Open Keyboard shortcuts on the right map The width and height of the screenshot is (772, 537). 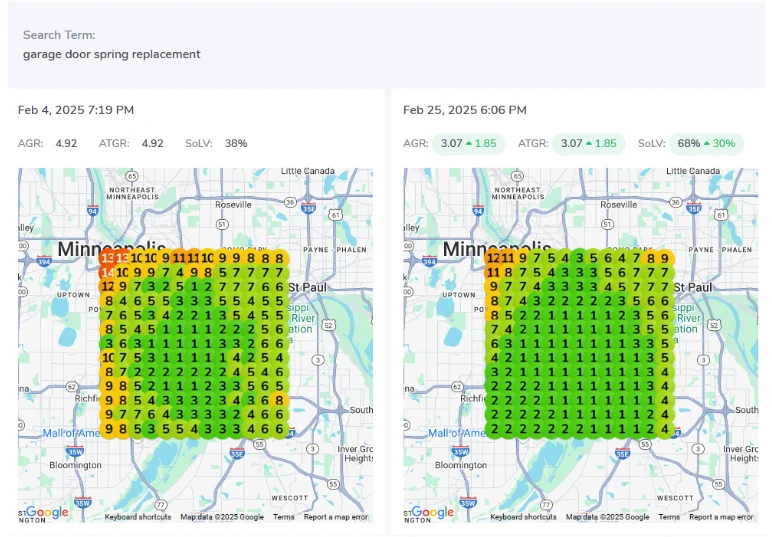tap(524, 517)
